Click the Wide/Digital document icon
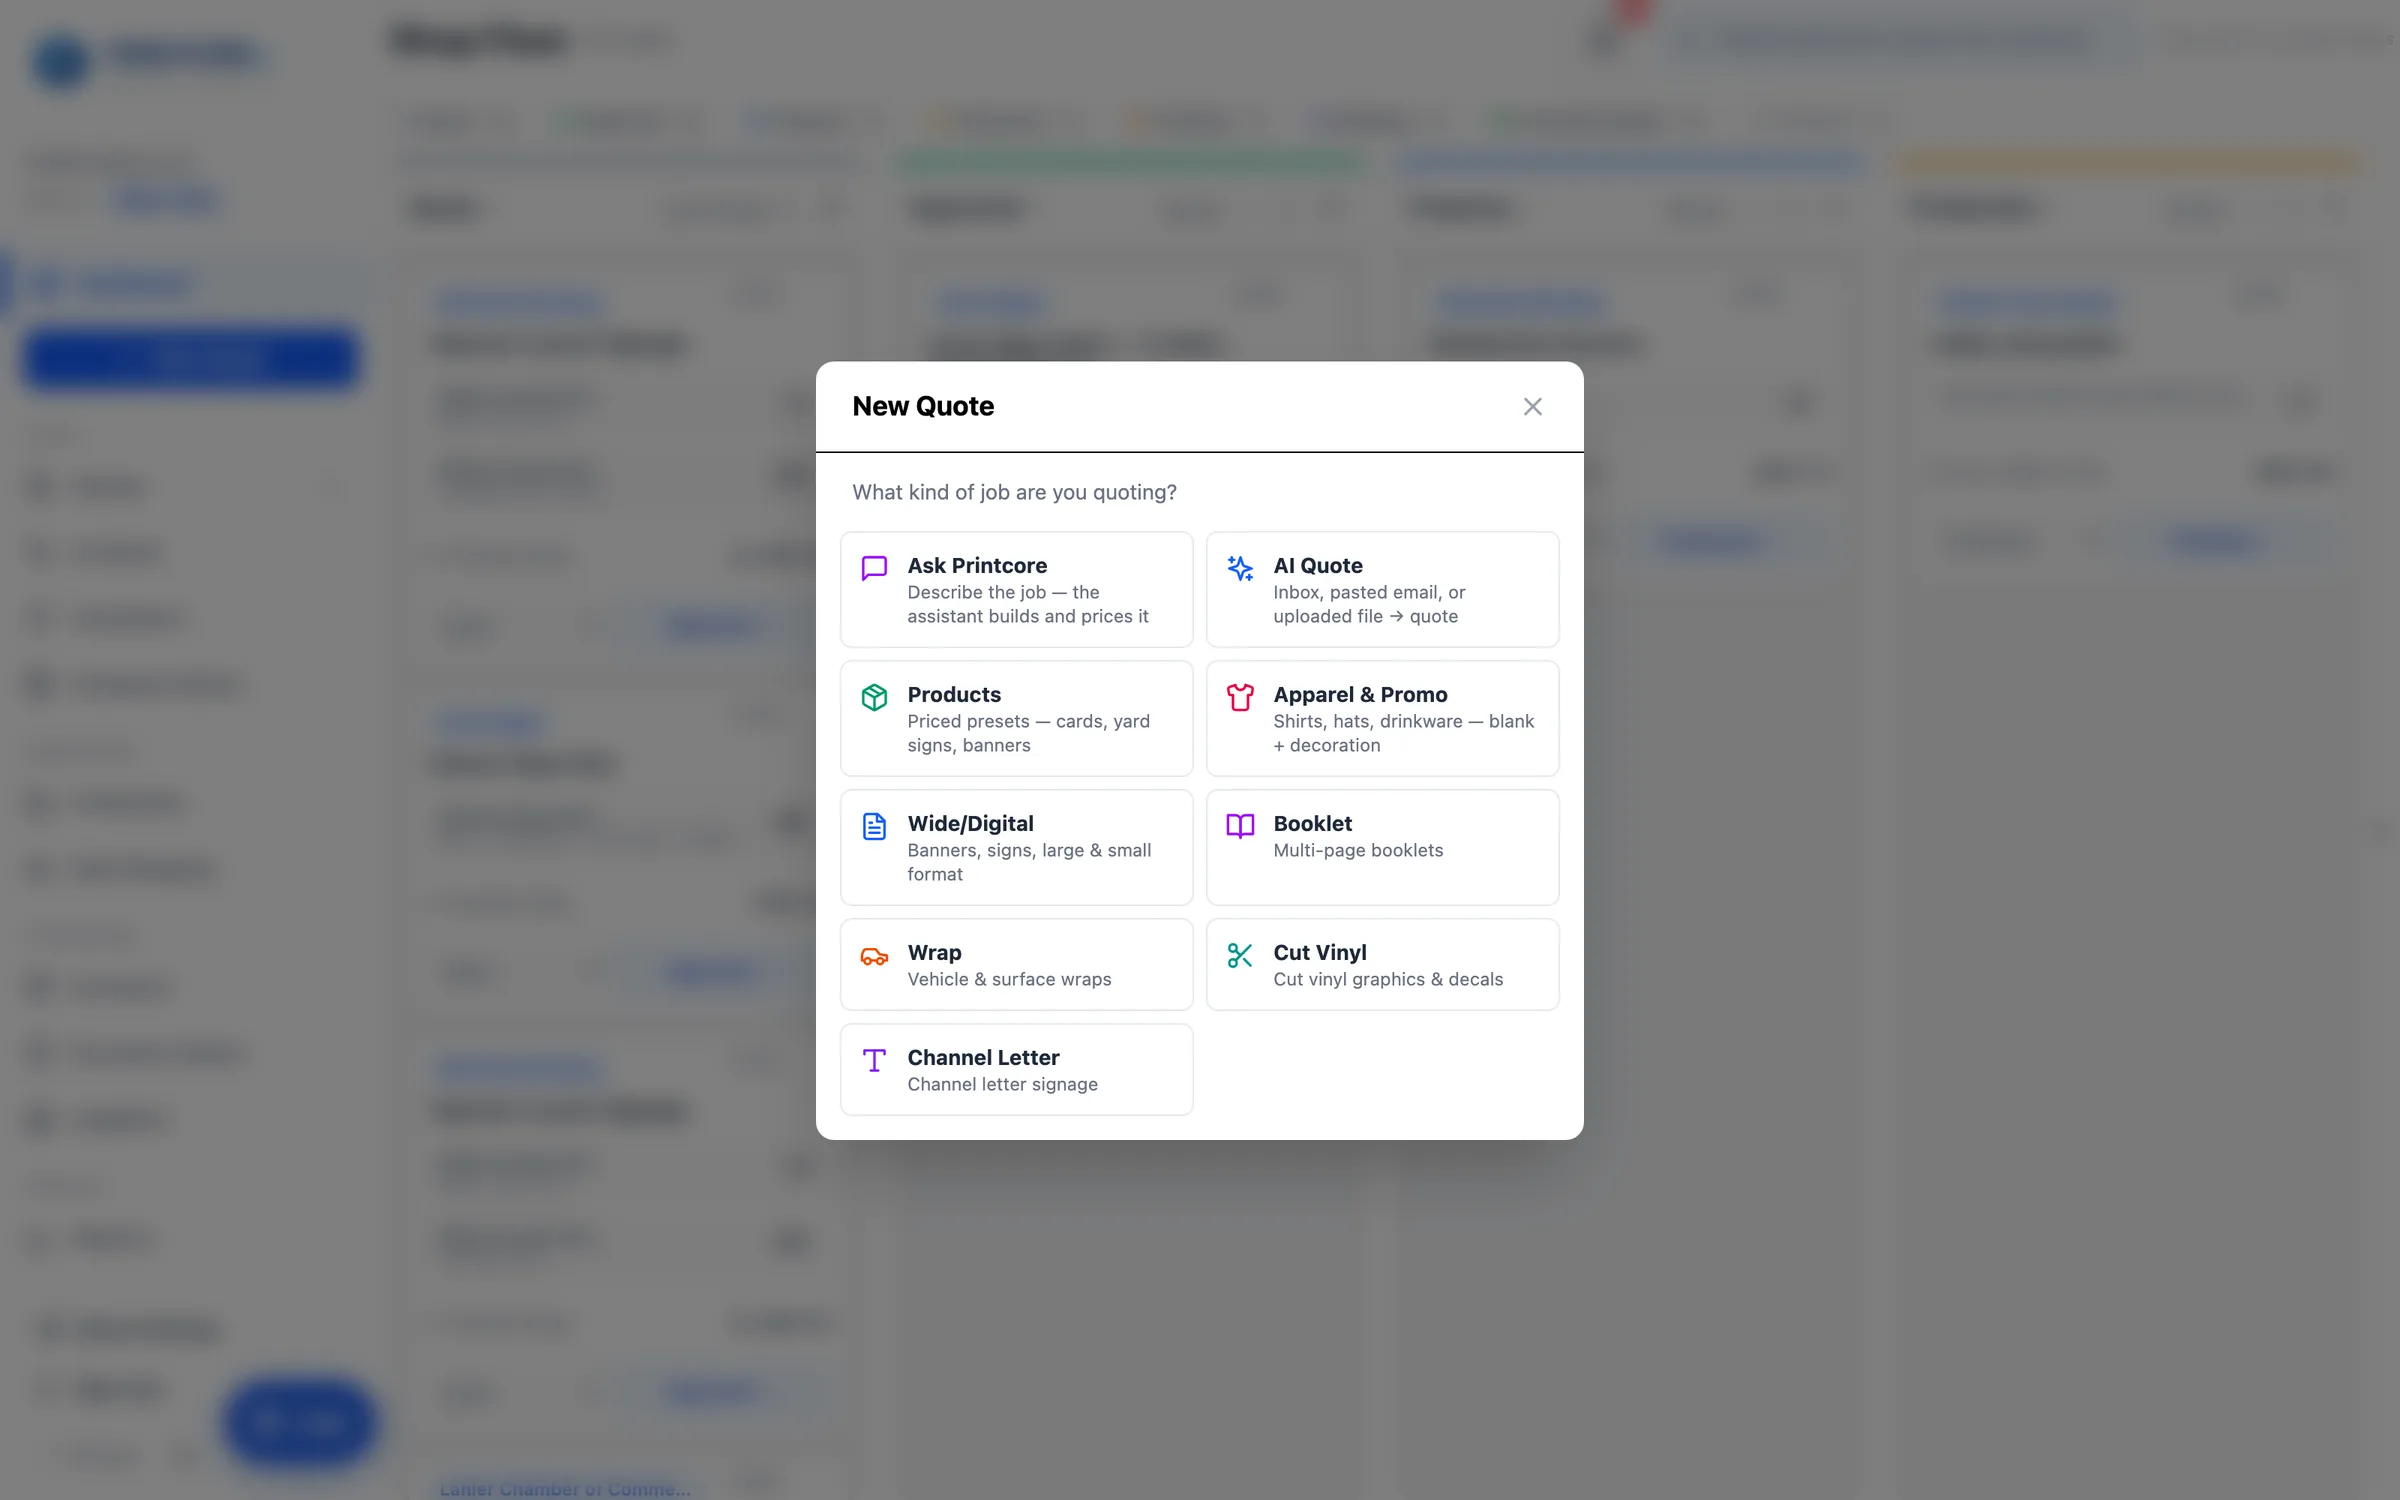This screenshot has width=2400, height=1500. 874,826
